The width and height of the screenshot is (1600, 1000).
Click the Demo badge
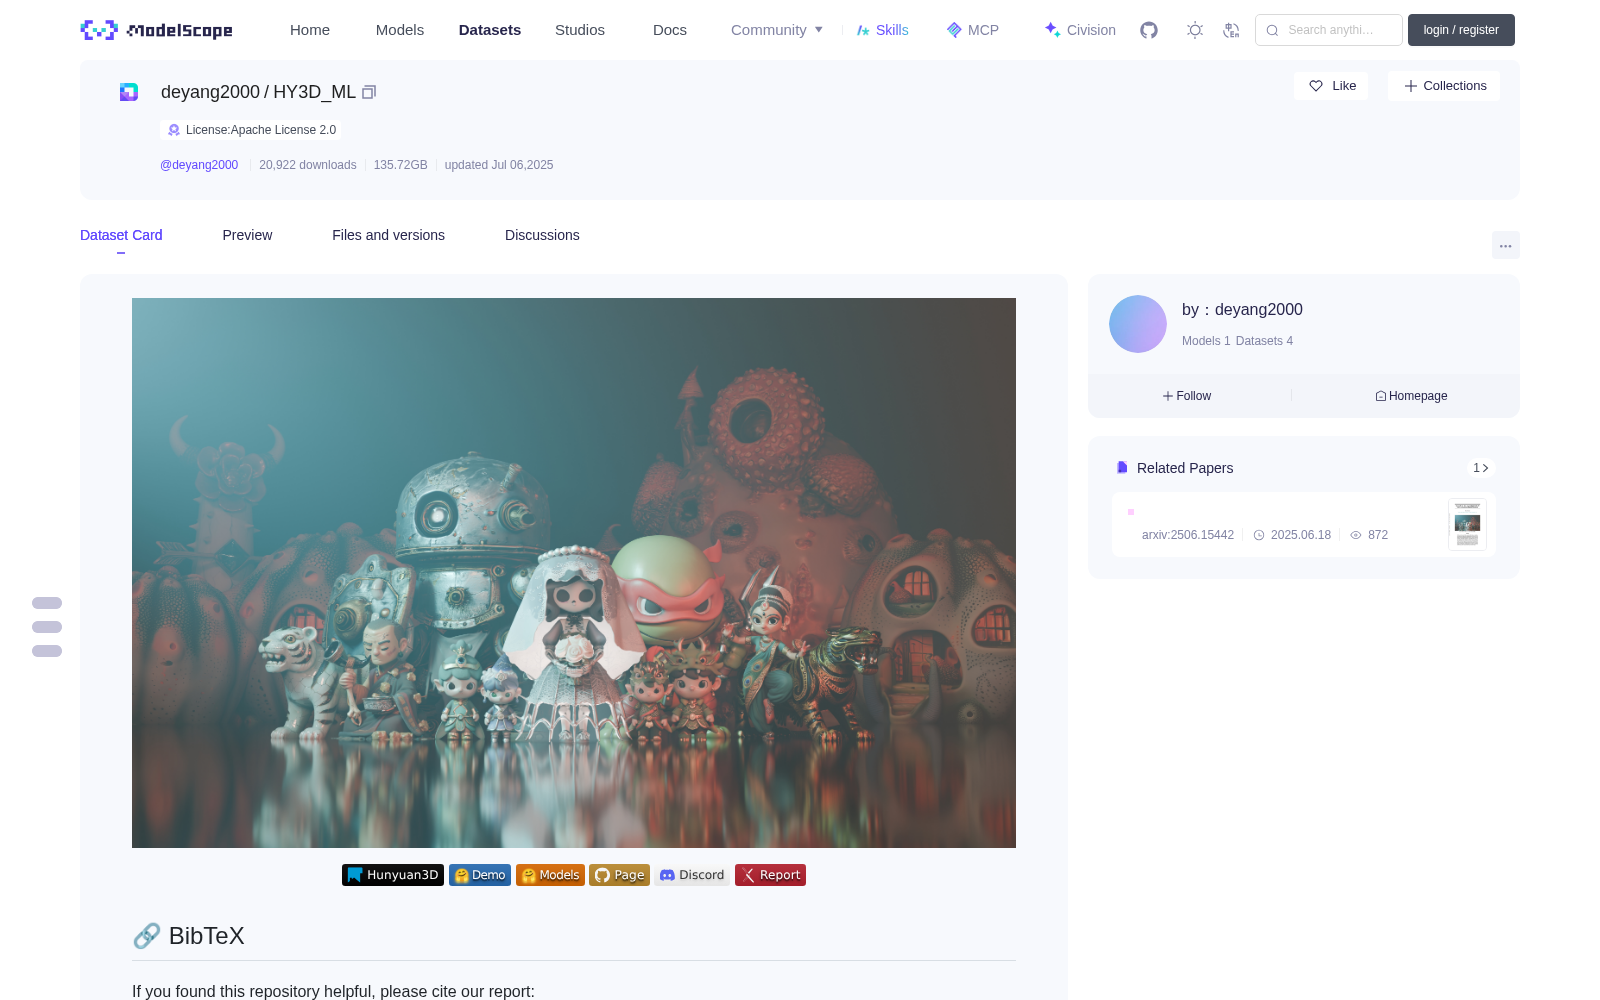pos(480,875)
